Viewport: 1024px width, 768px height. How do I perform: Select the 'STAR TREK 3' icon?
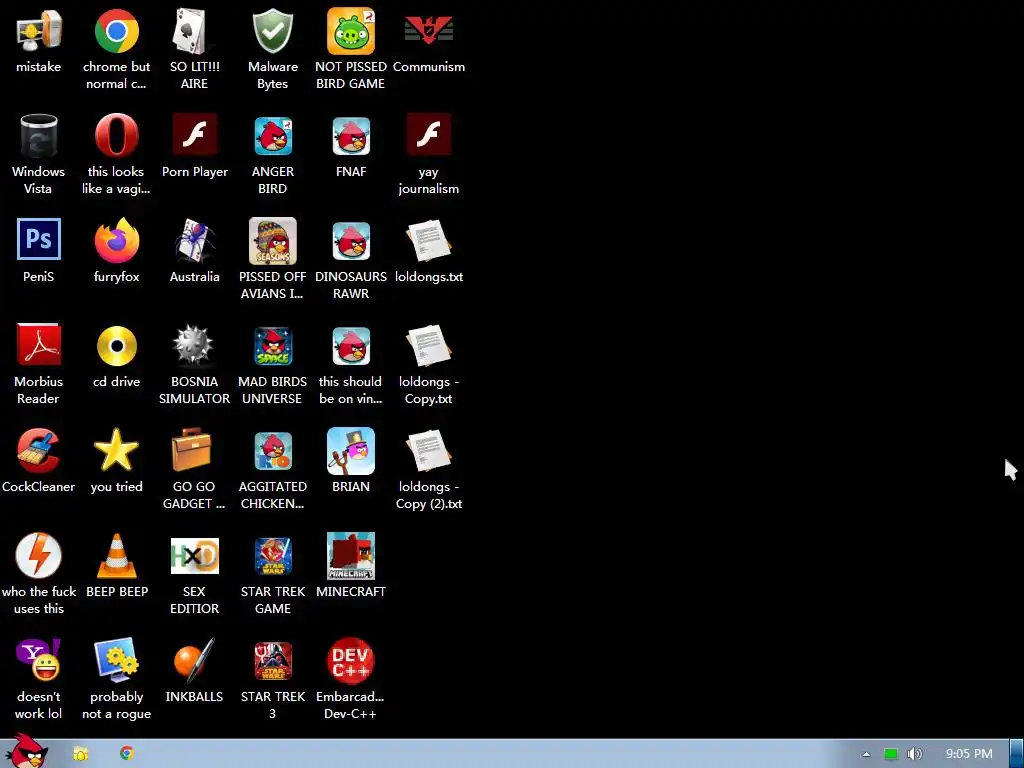(x=272, y=662)
